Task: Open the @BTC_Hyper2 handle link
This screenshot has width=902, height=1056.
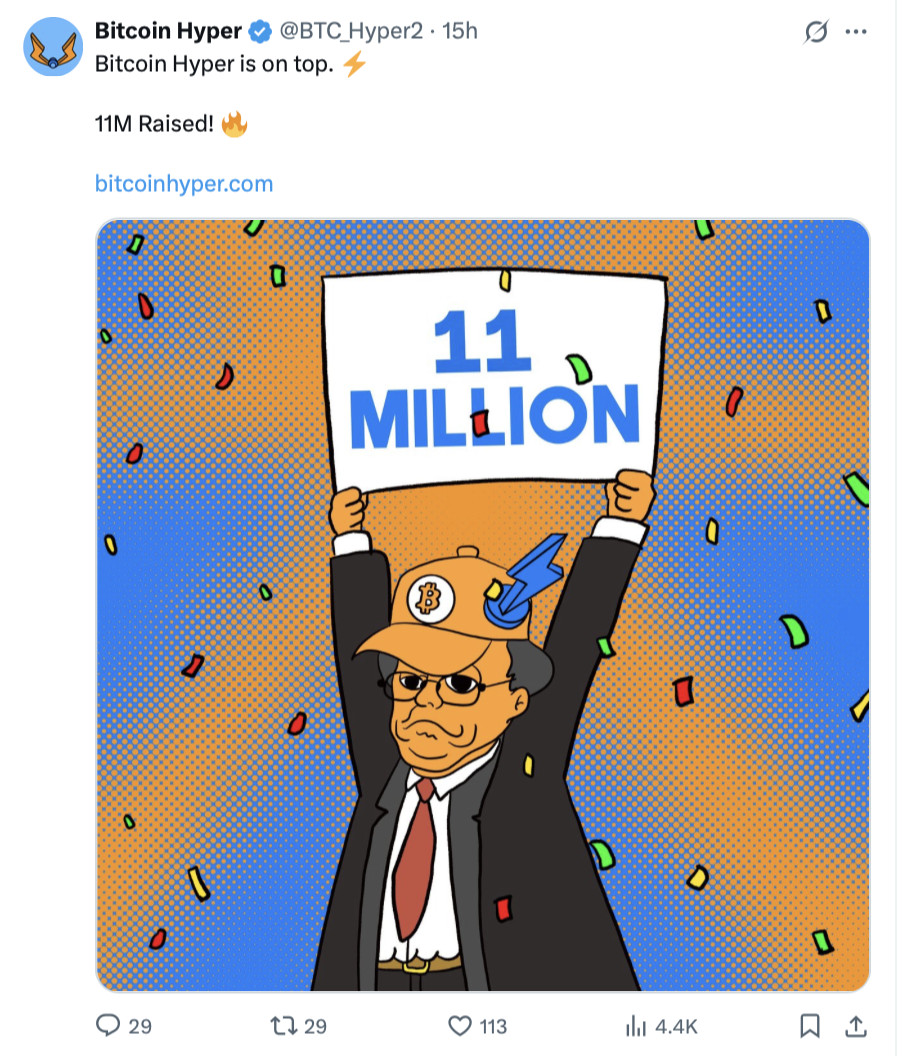Action: pyautogui.click(x=350, y=31)
